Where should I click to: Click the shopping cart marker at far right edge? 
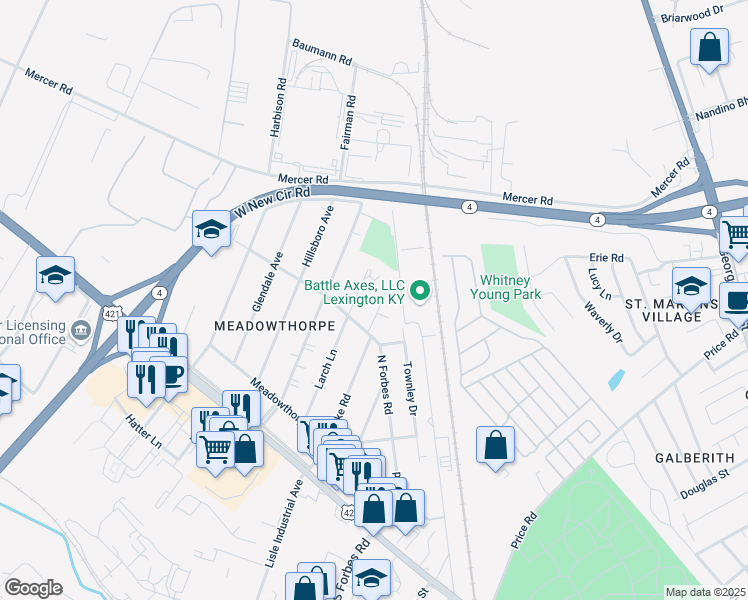point(735,237)
